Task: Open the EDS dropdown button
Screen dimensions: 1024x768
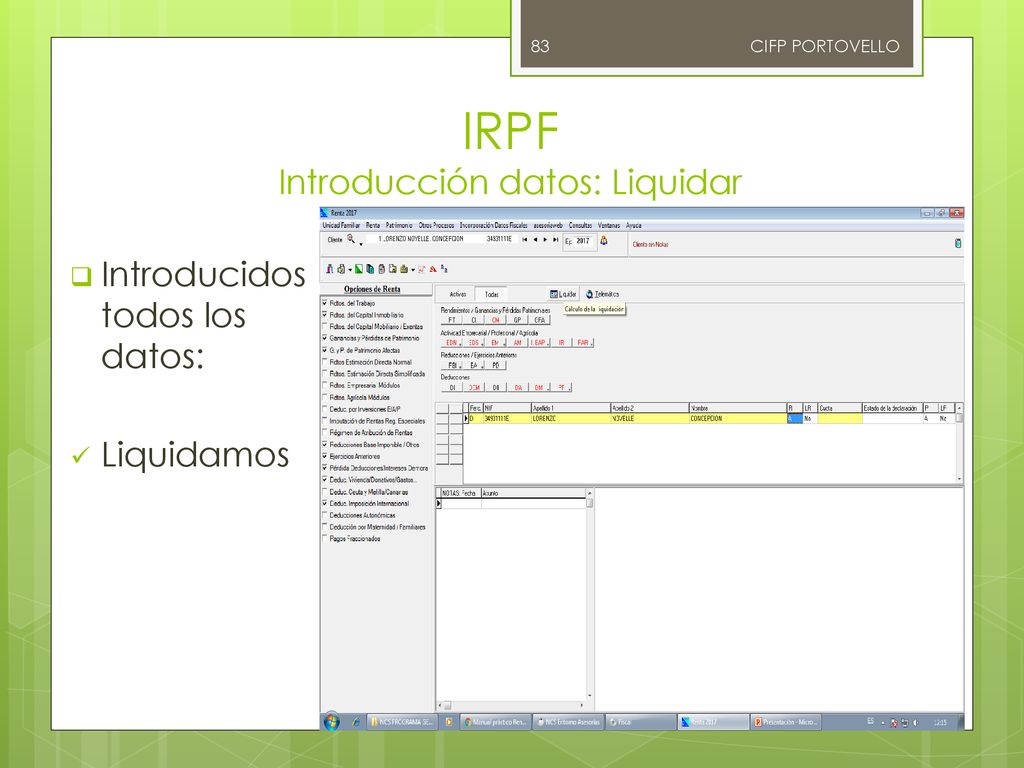Action: pos(475,342)
